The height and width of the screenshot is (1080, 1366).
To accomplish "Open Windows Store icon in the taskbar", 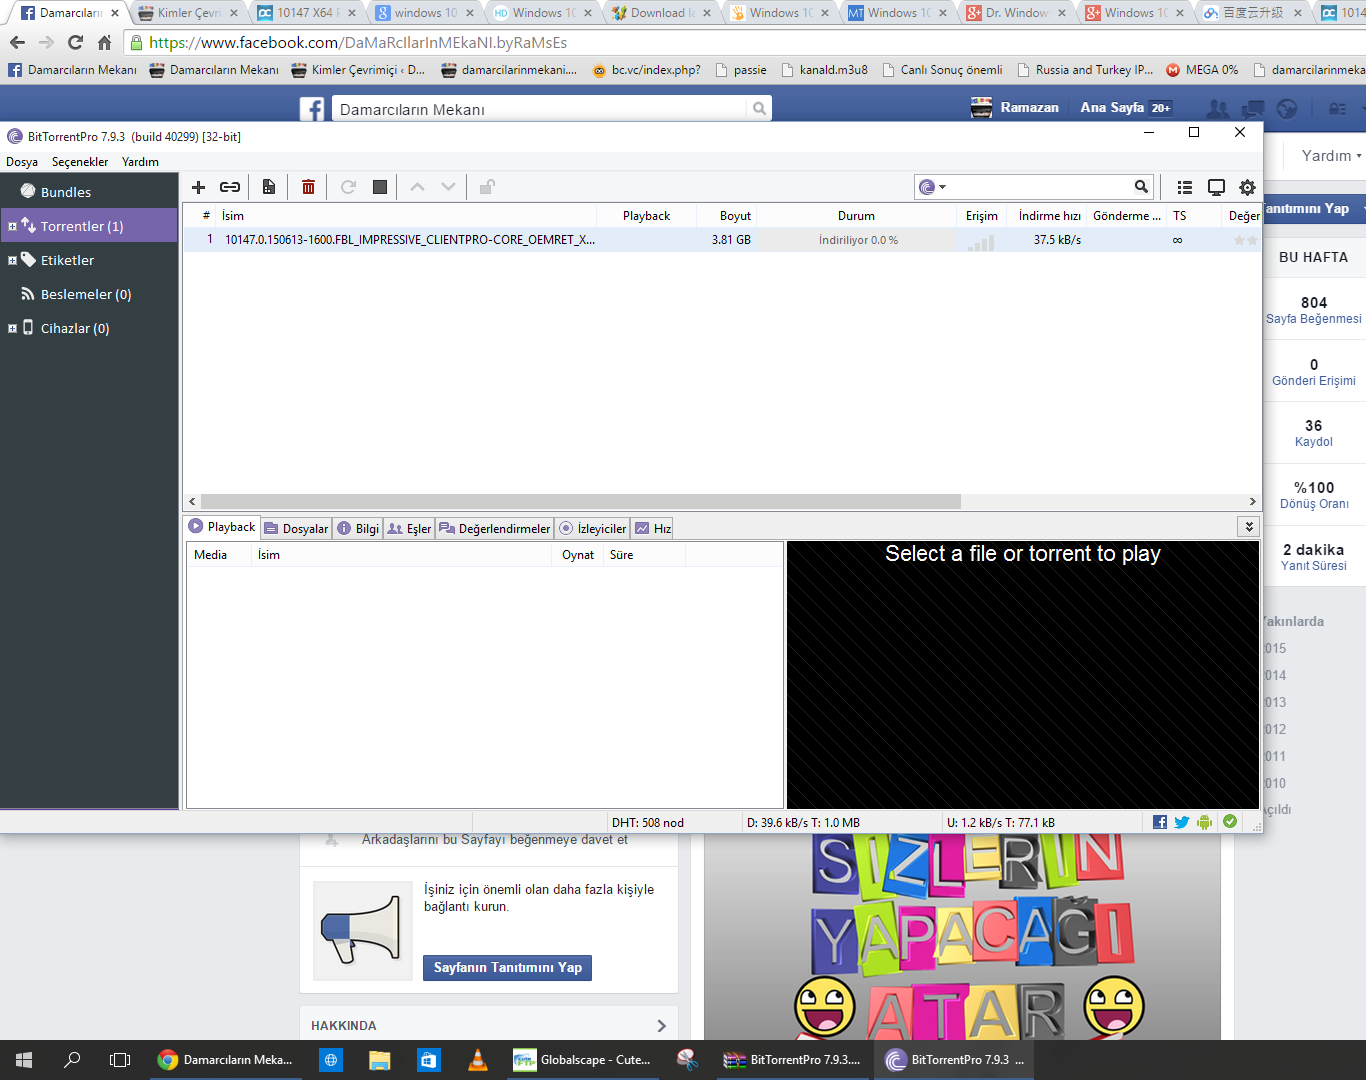I will (429, 1060).
